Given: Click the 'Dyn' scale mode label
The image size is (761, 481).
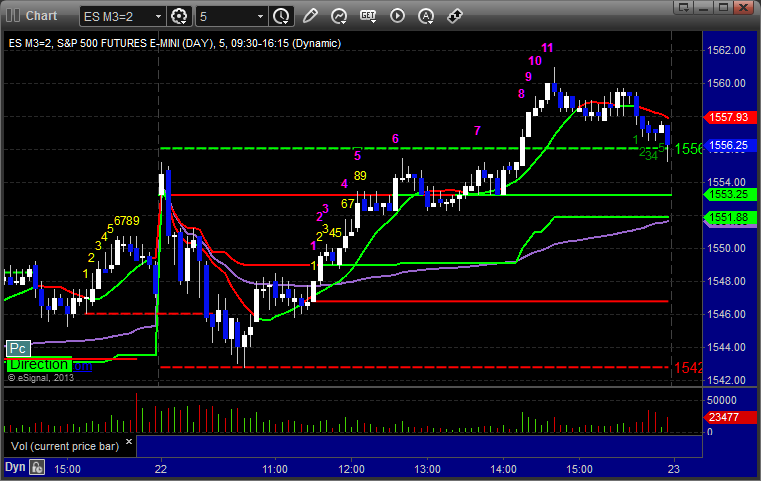Looking at the screenshot, I should click(15, 467).
